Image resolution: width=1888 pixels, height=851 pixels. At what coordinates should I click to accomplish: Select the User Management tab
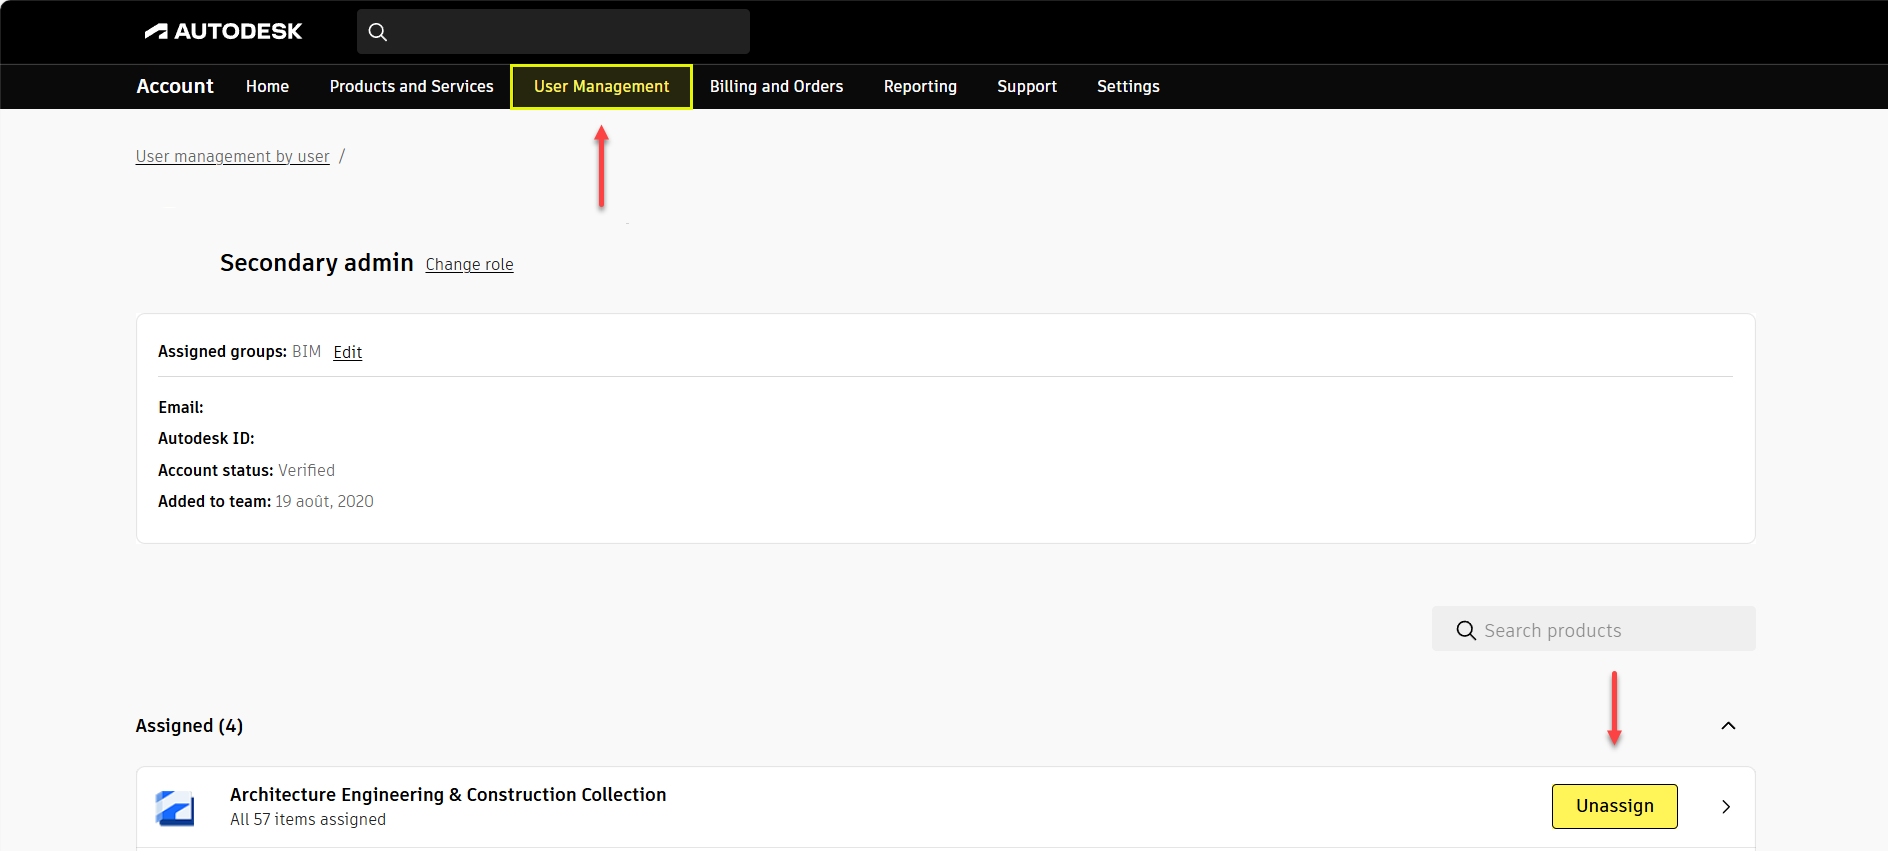coord(601,86)
